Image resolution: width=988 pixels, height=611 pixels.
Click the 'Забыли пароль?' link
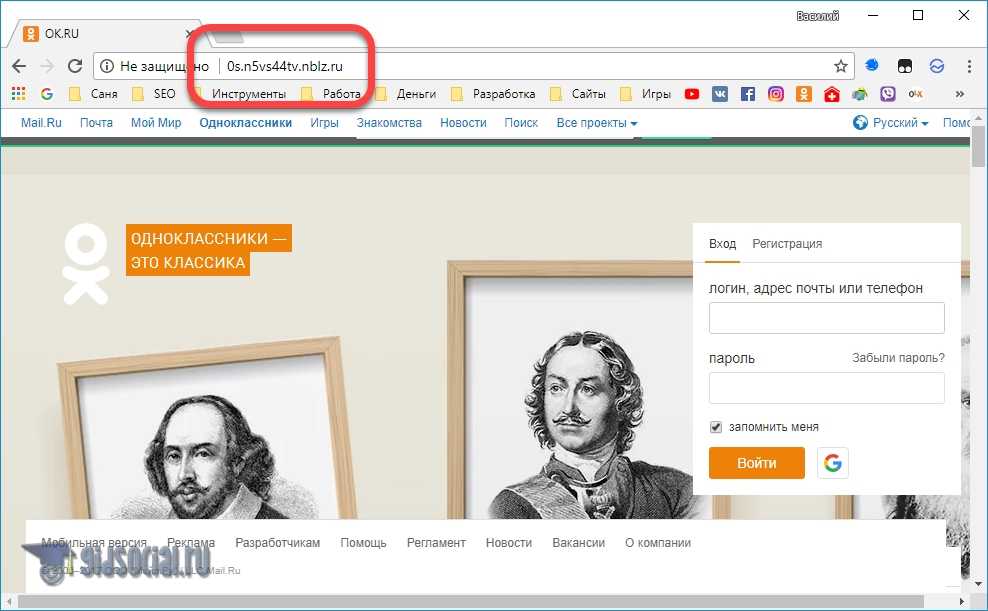point(898,358)
